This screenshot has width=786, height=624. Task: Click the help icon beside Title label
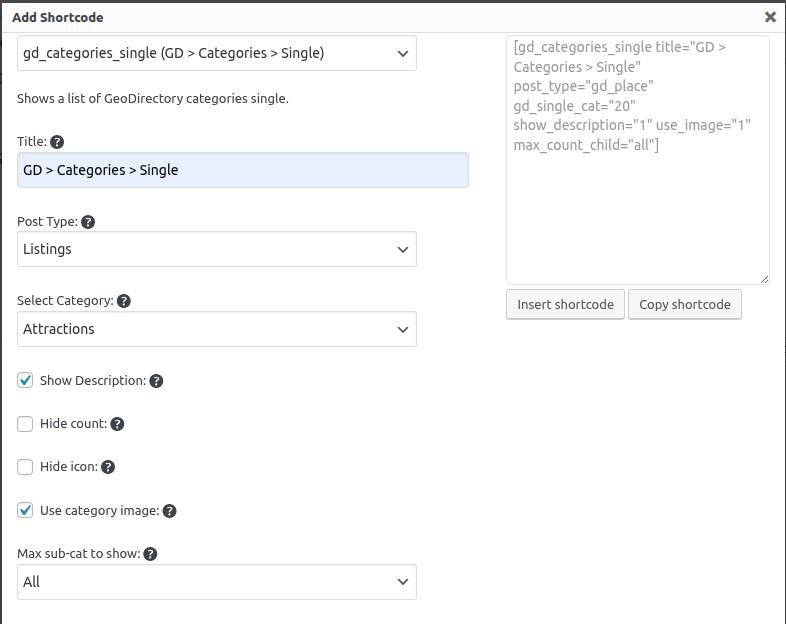[x=57, y=142]
